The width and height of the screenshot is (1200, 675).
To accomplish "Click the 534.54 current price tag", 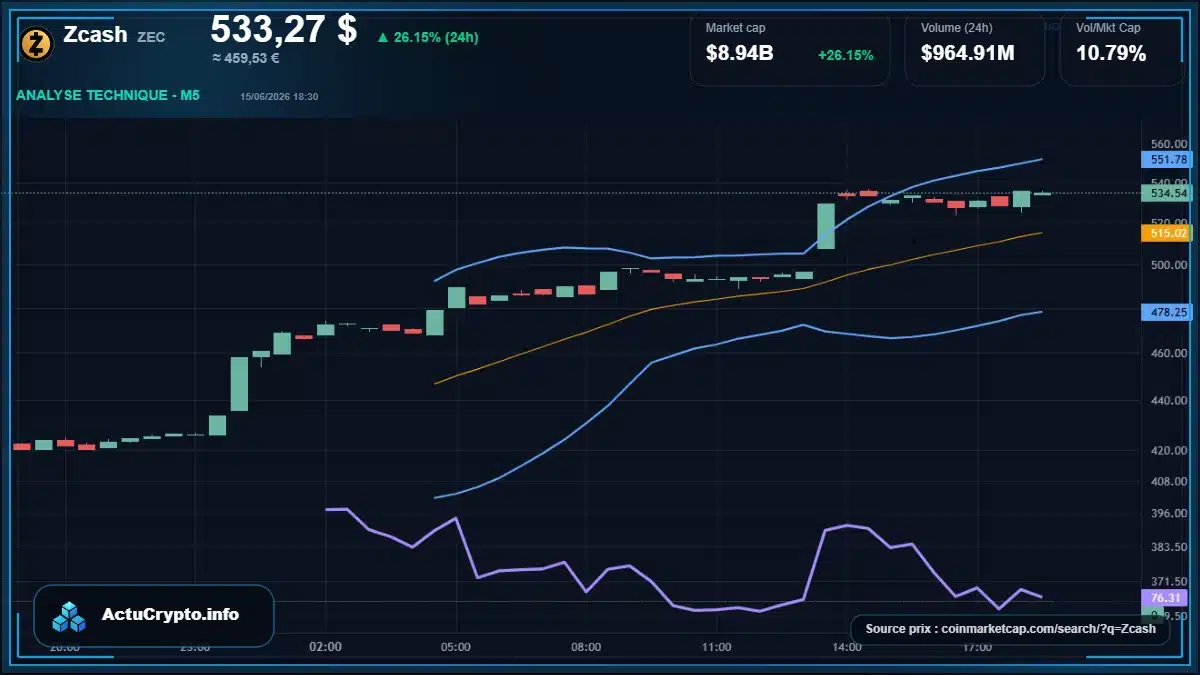I will click(x=1166, y=193).
